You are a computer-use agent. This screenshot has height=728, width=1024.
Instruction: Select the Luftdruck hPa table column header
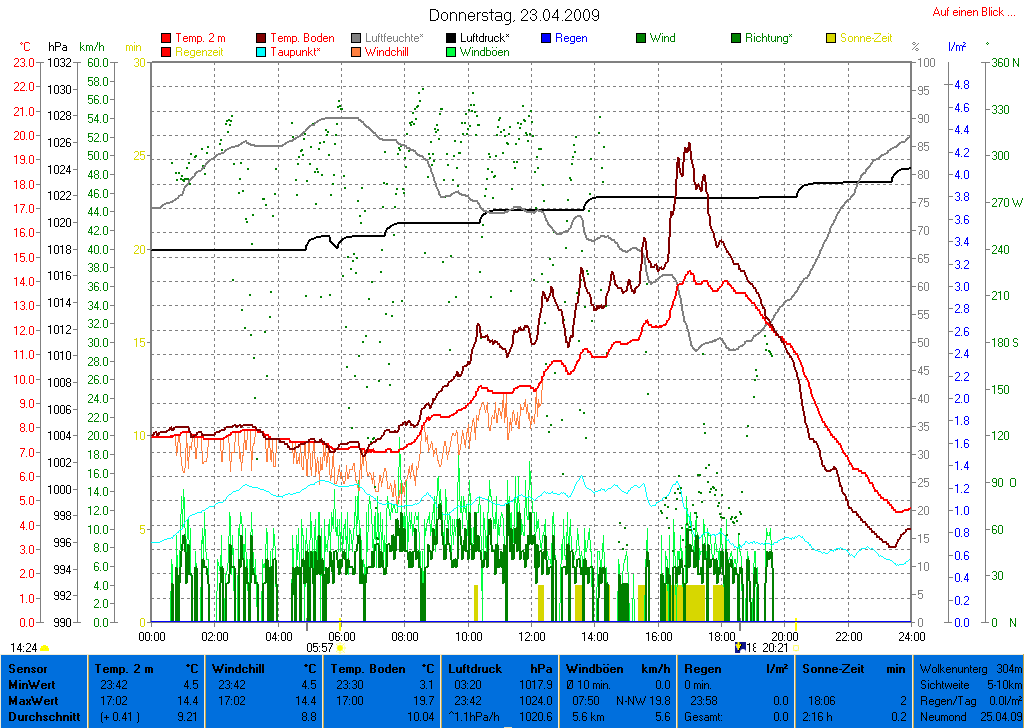500,668
